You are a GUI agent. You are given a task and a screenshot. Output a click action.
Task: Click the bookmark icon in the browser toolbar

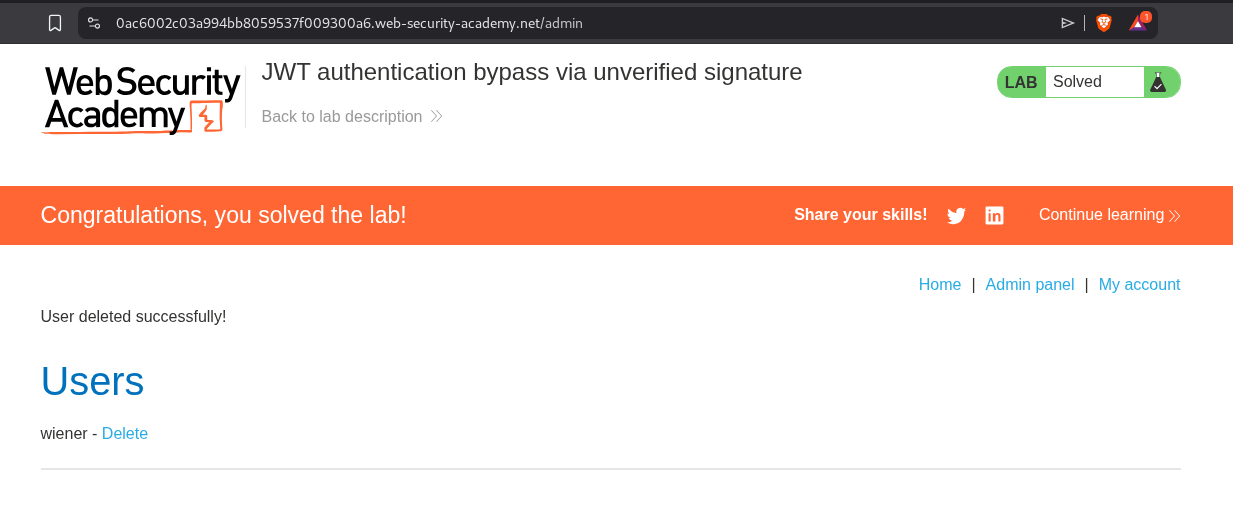click(55, 23)
